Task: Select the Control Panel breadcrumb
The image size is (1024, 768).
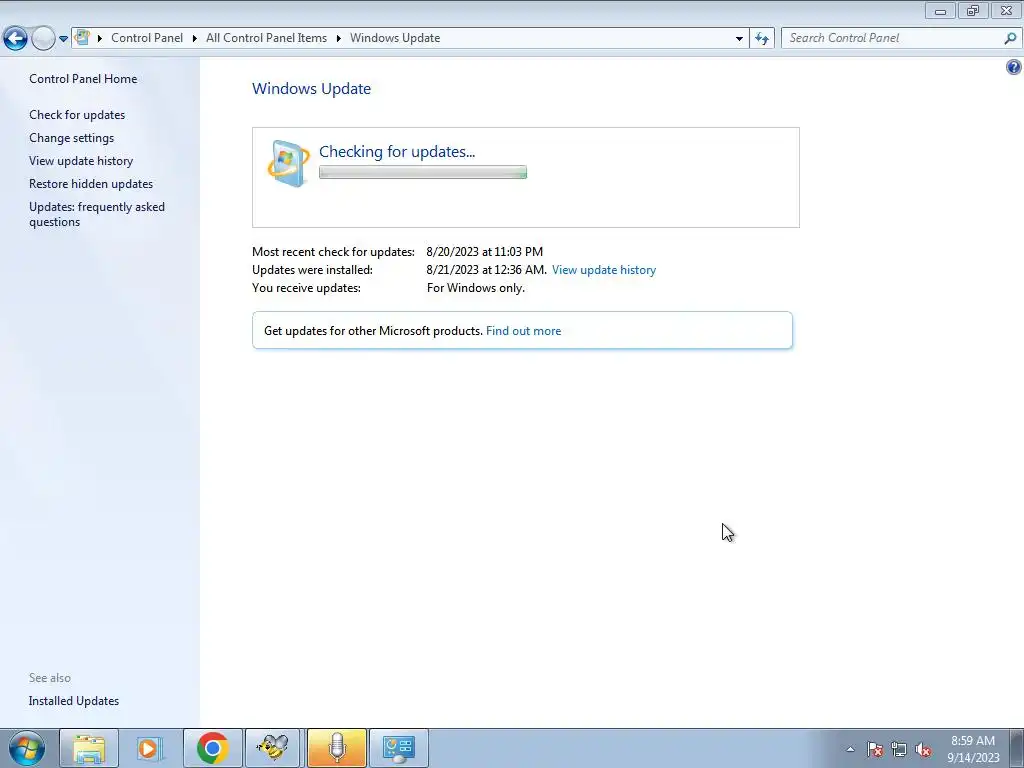Action: (147, 38)
